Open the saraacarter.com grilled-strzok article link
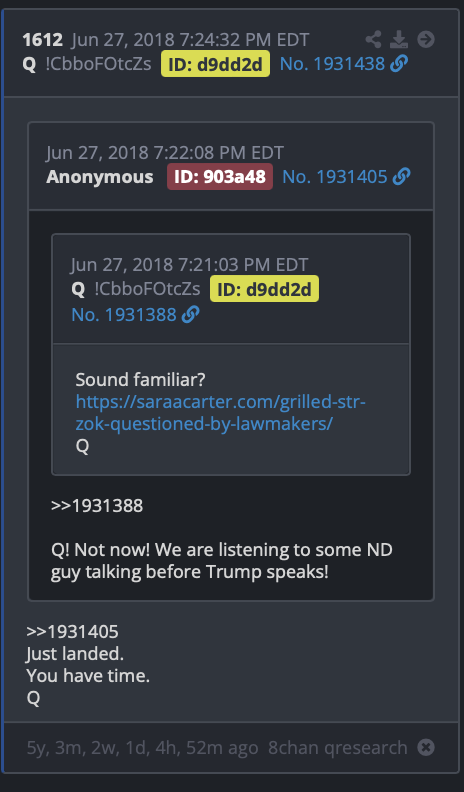The image size is (464, 792). [x=220, y=413]
